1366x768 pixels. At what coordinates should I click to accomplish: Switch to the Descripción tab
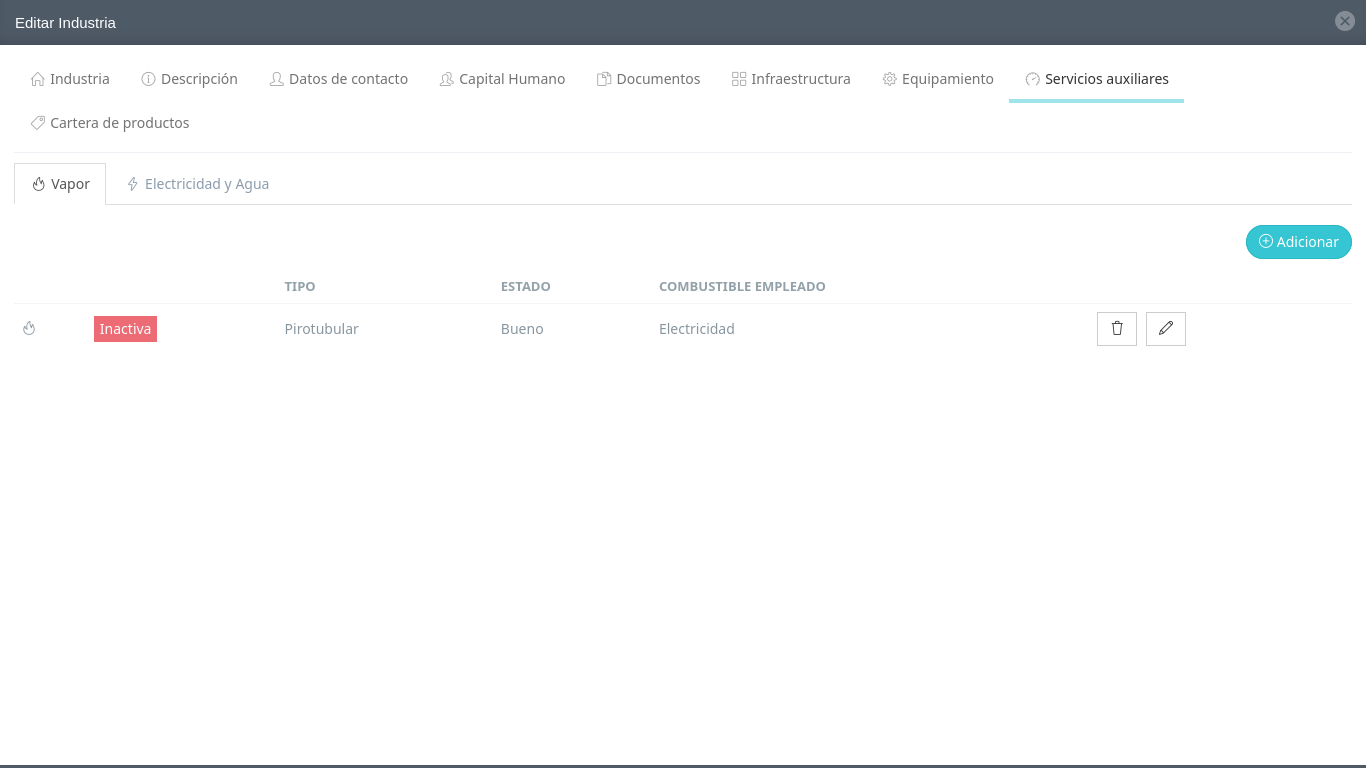(189, 79)
